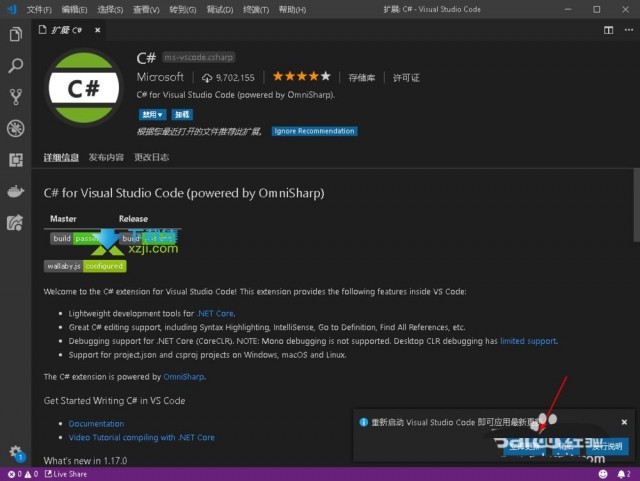The height and width of the screenshot is (481, 640).
Task: Click the five-star rating
Action: coord(302,76)
